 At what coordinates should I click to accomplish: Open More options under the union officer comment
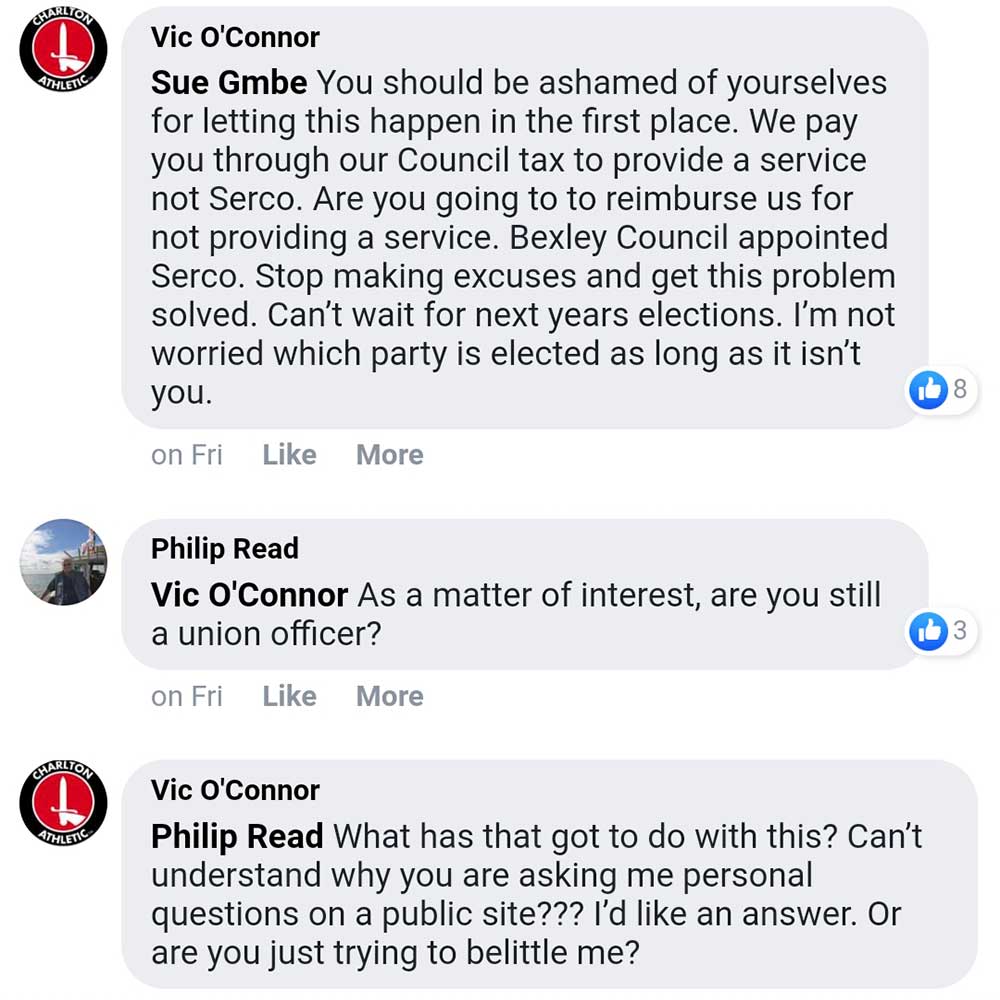click(x=389, y=696)
